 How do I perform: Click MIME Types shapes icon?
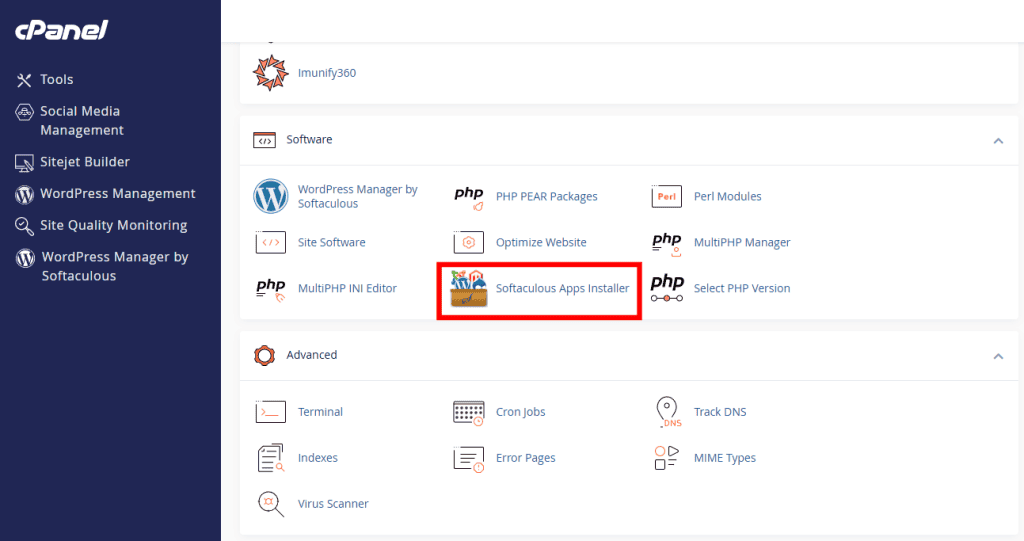click(x=666, y=458)
